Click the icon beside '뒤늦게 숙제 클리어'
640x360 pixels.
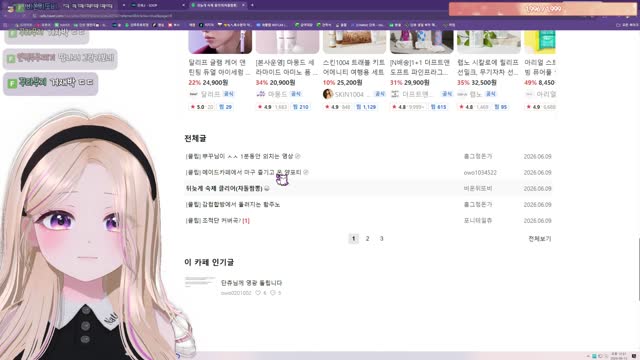coord(267,188)
